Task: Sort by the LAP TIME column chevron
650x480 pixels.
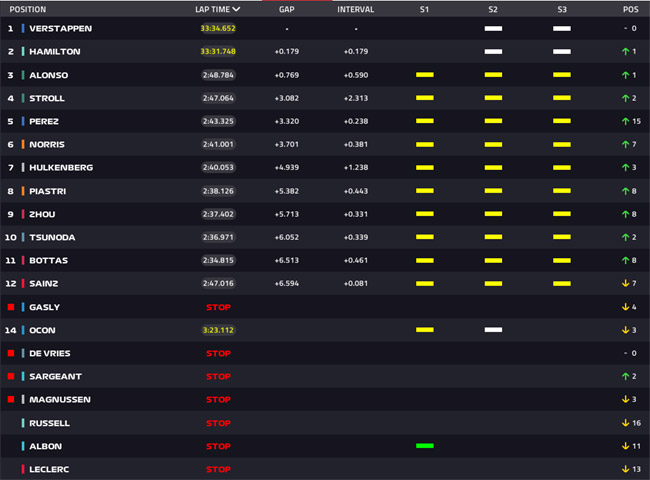Action: coord(236,9)
